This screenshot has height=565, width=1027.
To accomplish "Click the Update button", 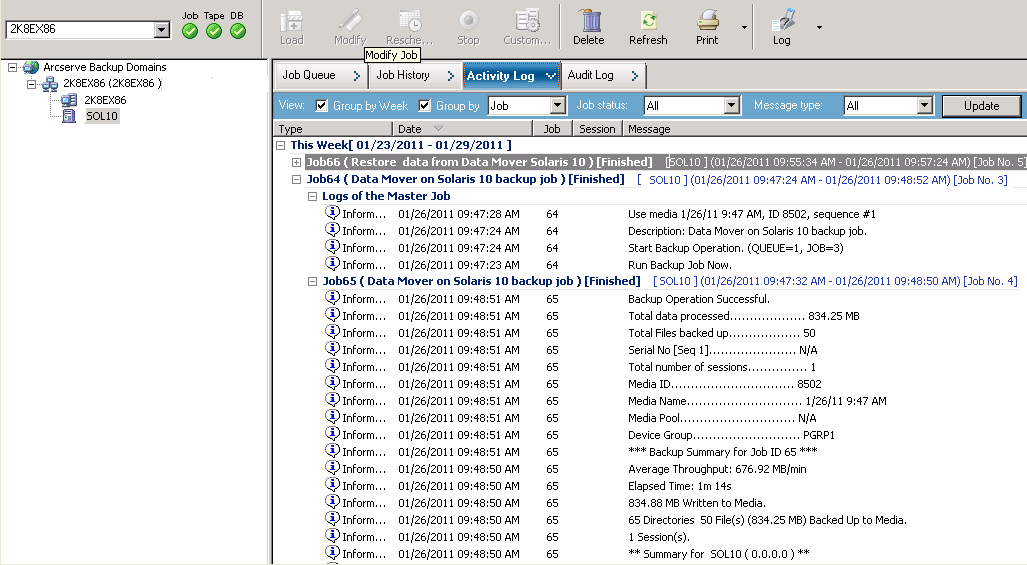I will [x=981, y=106].
